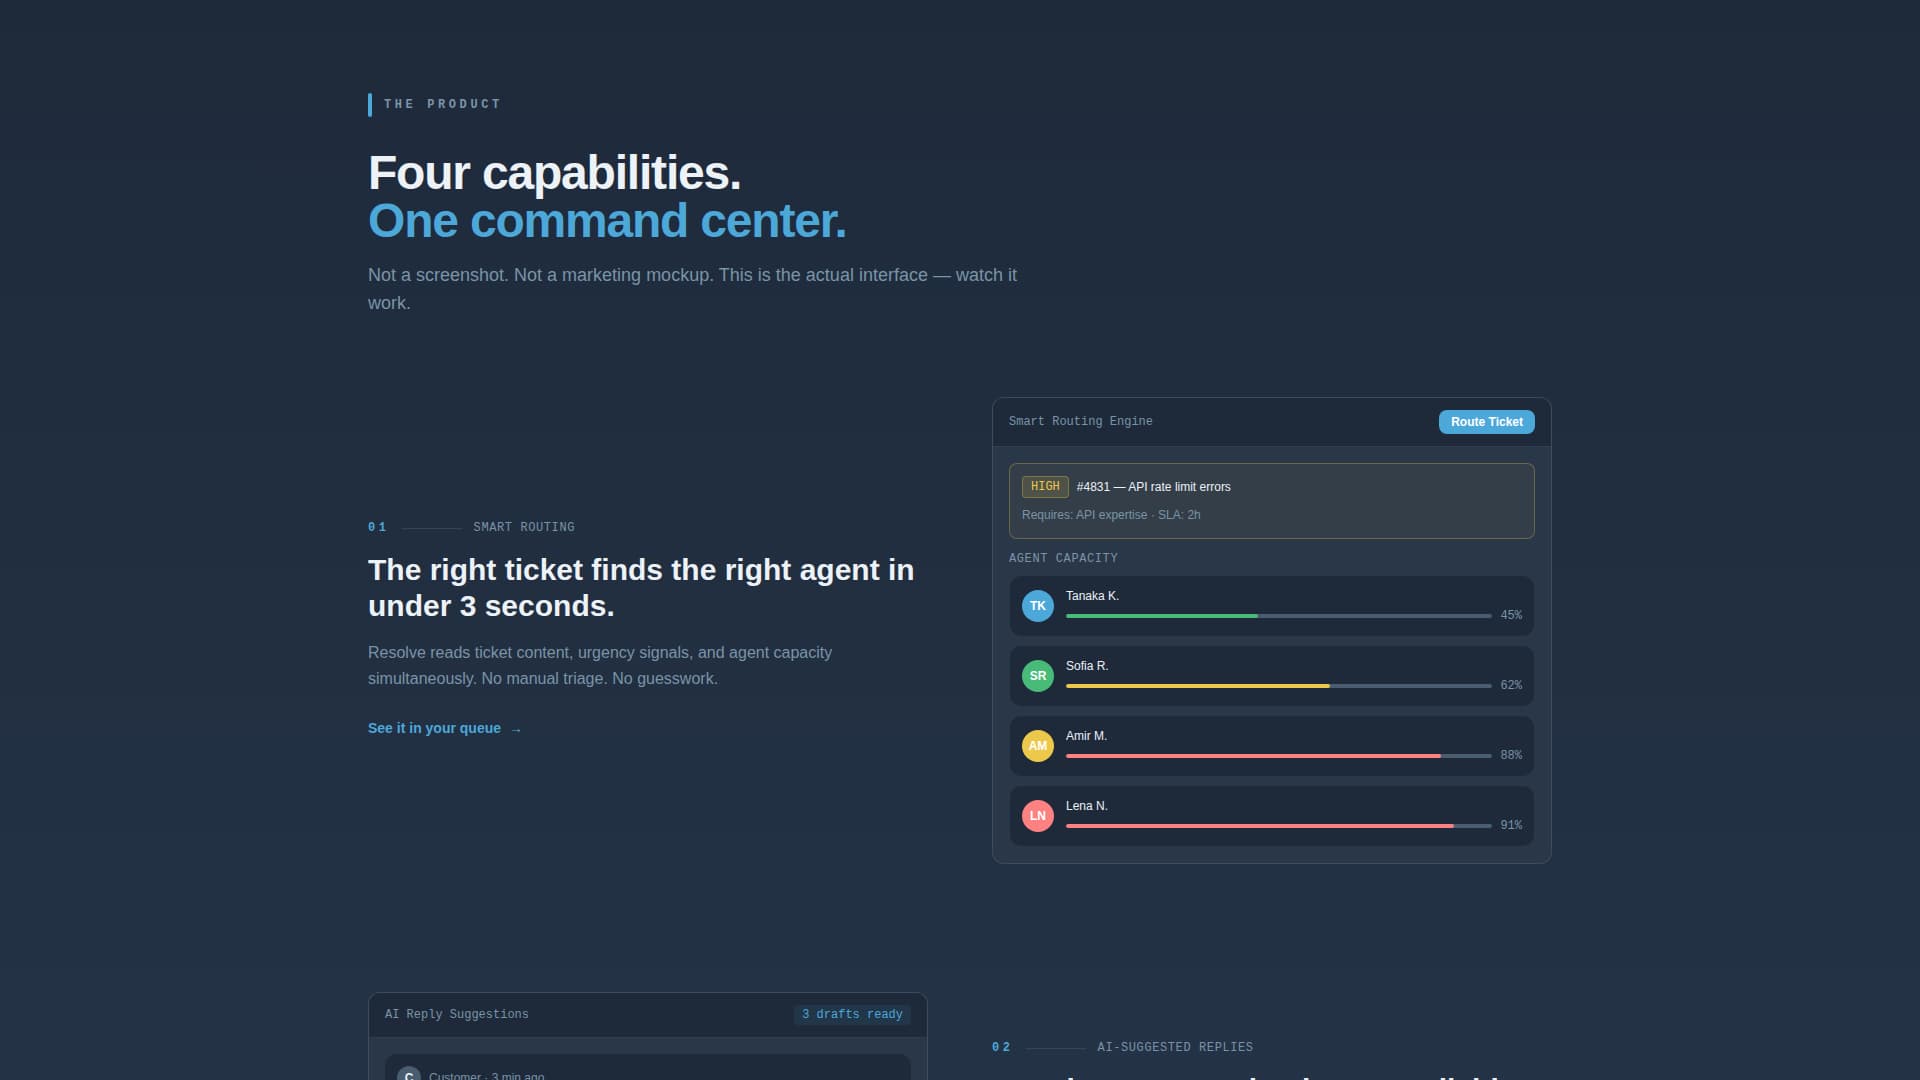Click Lena N. capacity bar at 91%
This screenshot has height=1080, width=1920.
click(1279, 826)
